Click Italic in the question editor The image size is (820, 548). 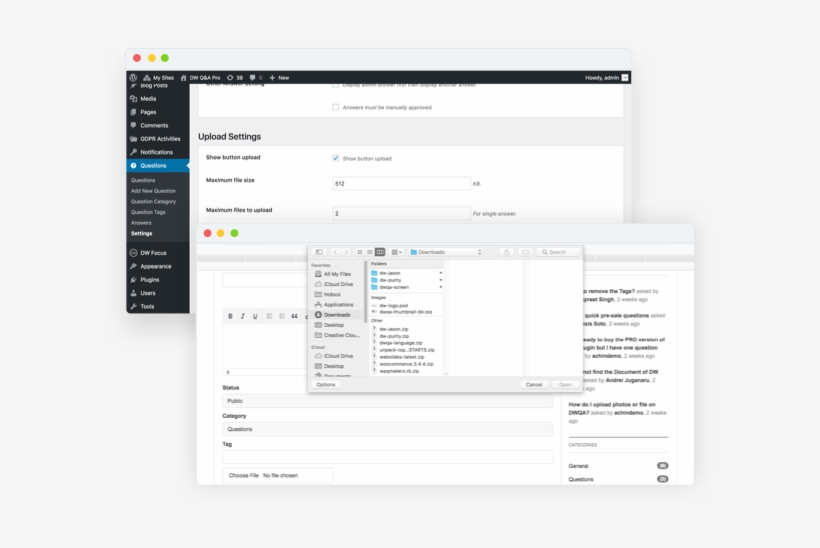pyautogui.click(x=243, y=316)
